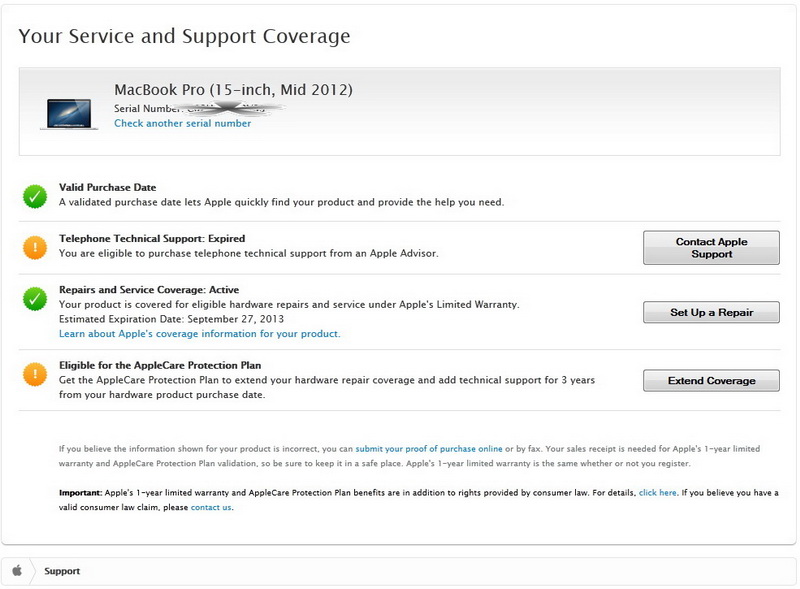Click the MacBook Pro (15-inch, Mid 2012) title
The width and height of the screenshot is (800, 589).
click(x=233, y=90)
